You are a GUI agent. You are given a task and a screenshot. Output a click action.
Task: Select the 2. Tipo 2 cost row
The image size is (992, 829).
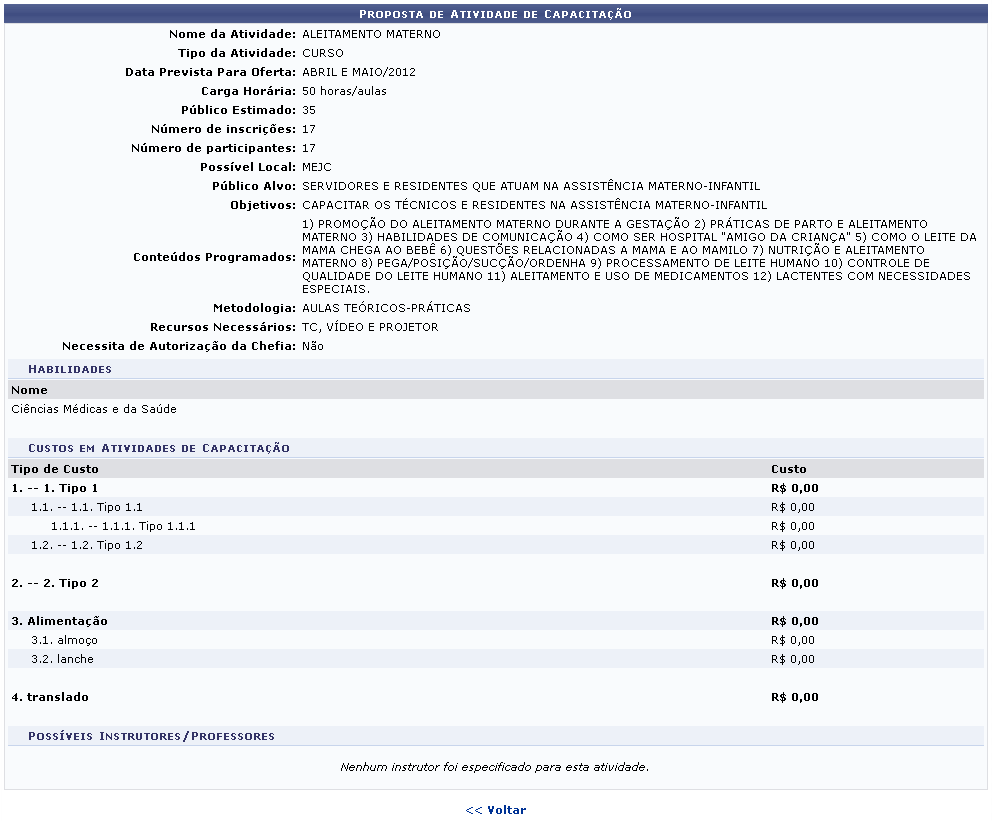tap(55, 583)
